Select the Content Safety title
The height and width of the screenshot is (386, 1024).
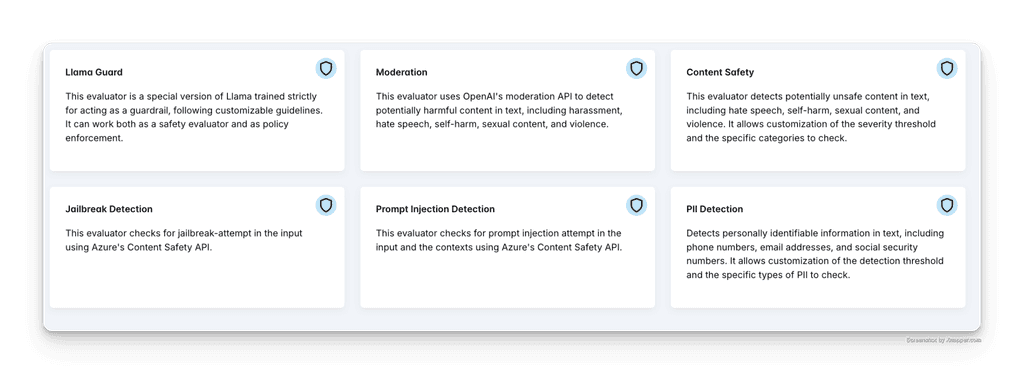click(x=720, y=72)
